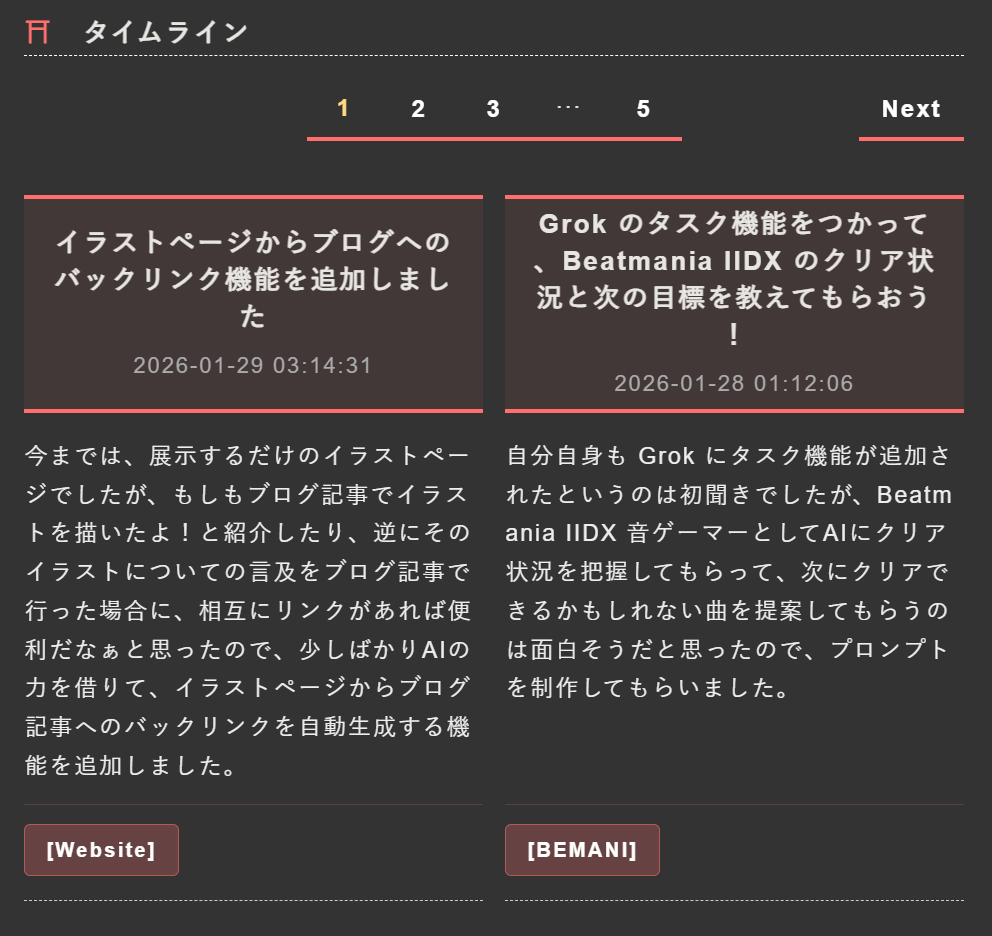Click the Next pagination link

(x=910, y=109)
